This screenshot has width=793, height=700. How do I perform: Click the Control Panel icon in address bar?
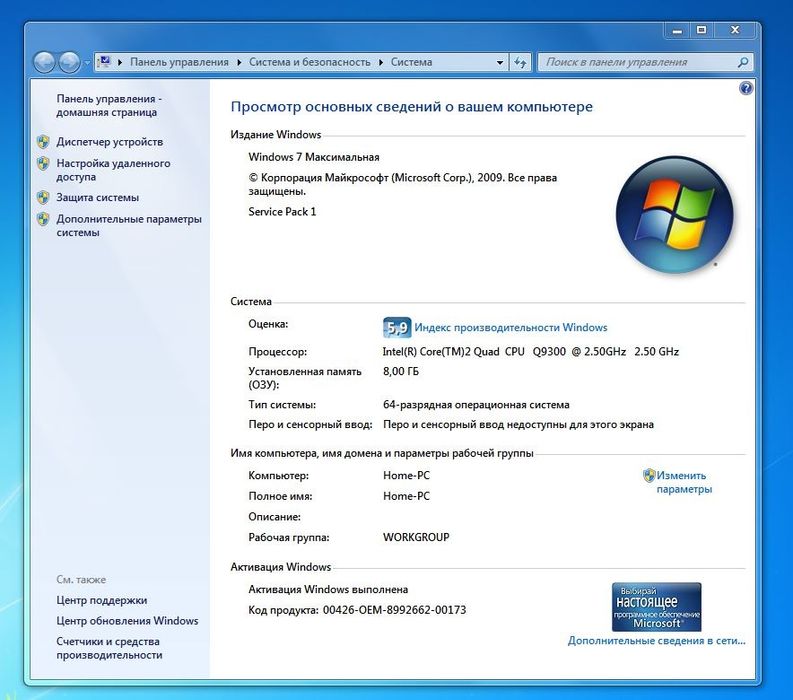click(104, 62)
